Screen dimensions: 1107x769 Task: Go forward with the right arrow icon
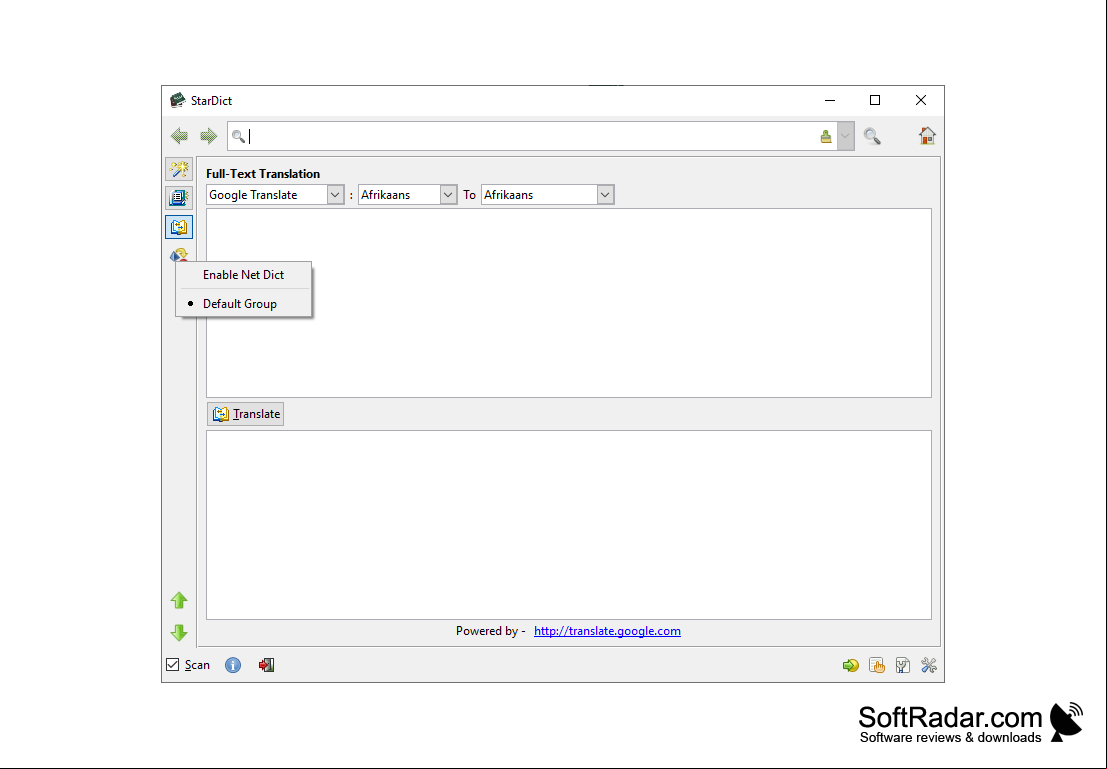coord(208,136)
